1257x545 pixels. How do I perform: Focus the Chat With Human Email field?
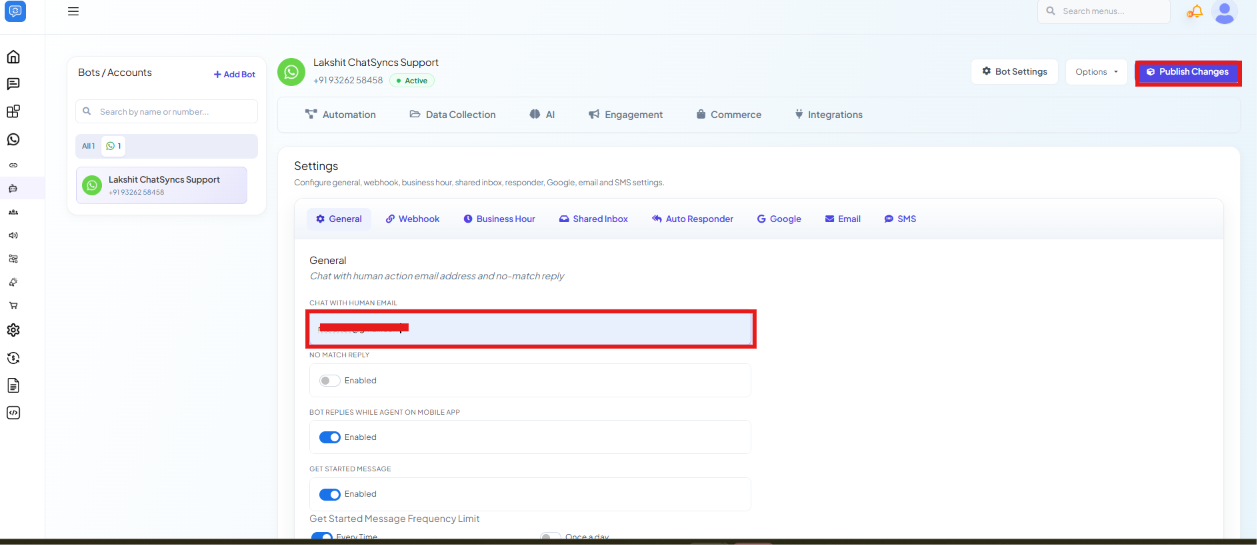(x=531, y=328)
